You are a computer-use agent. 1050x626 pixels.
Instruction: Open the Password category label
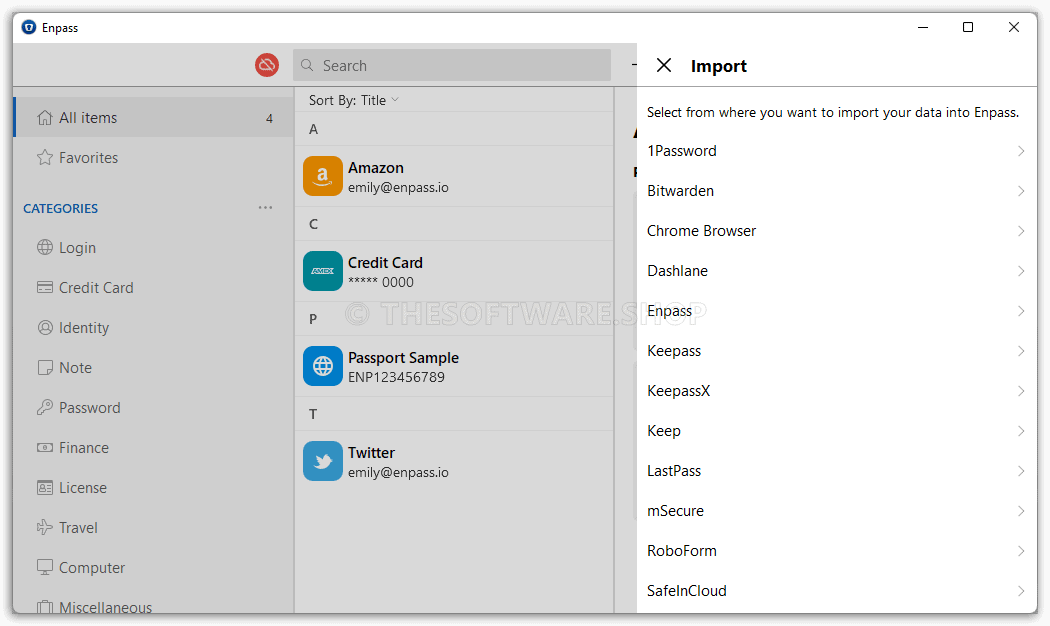point(90,408)
